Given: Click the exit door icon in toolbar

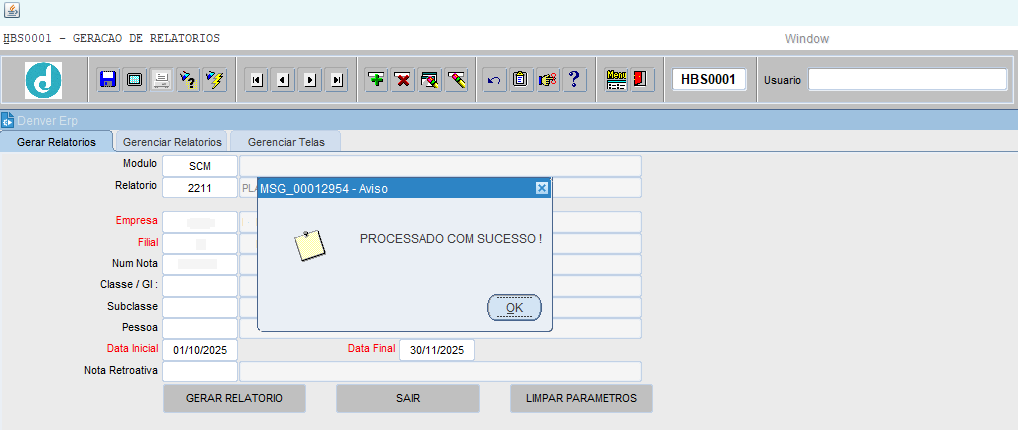Looking at the screenshot, I should click(x=641, y=80).
